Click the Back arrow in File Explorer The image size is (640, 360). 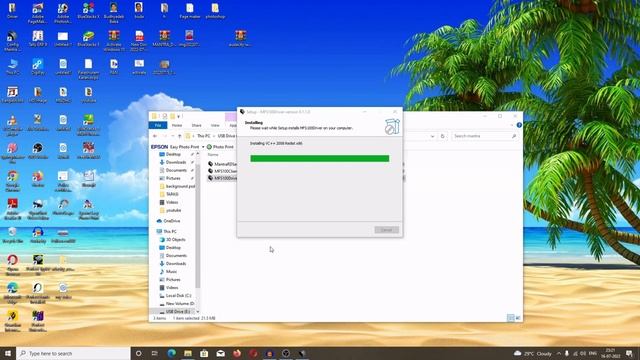click(x=155, y=136)
